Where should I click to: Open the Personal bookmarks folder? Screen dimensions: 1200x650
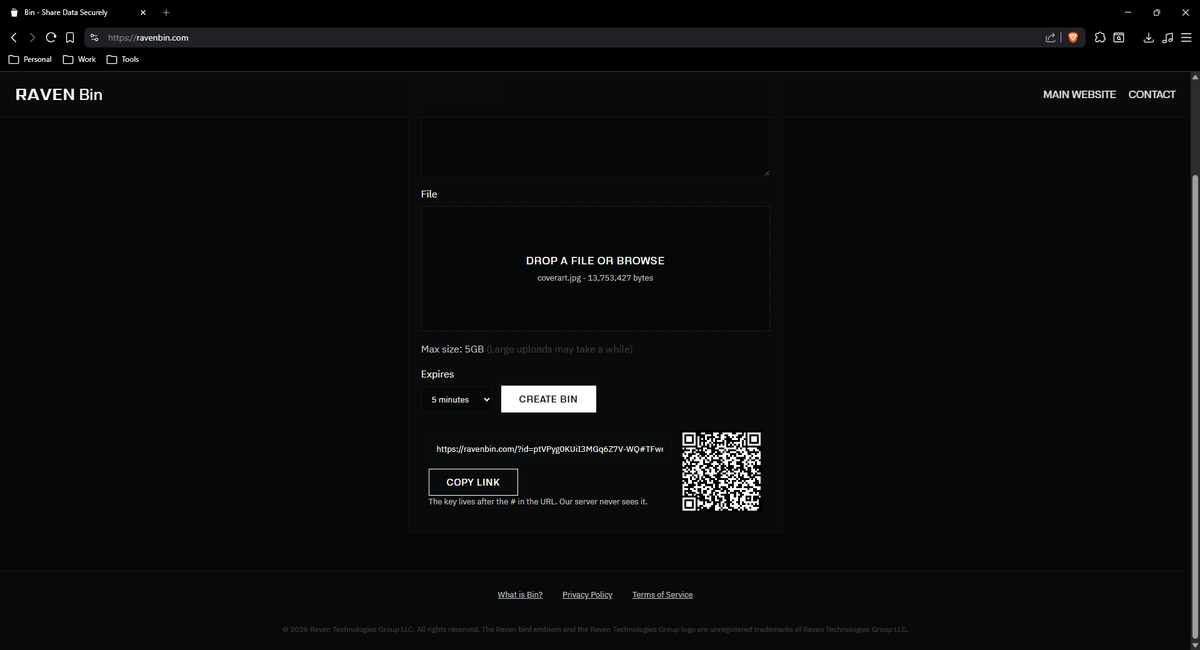pyautogui.click(x=30, y=59)
